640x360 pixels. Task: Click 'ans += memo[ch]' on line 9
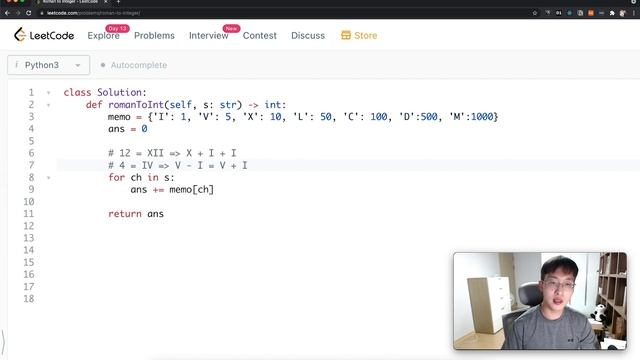[172, 190]
